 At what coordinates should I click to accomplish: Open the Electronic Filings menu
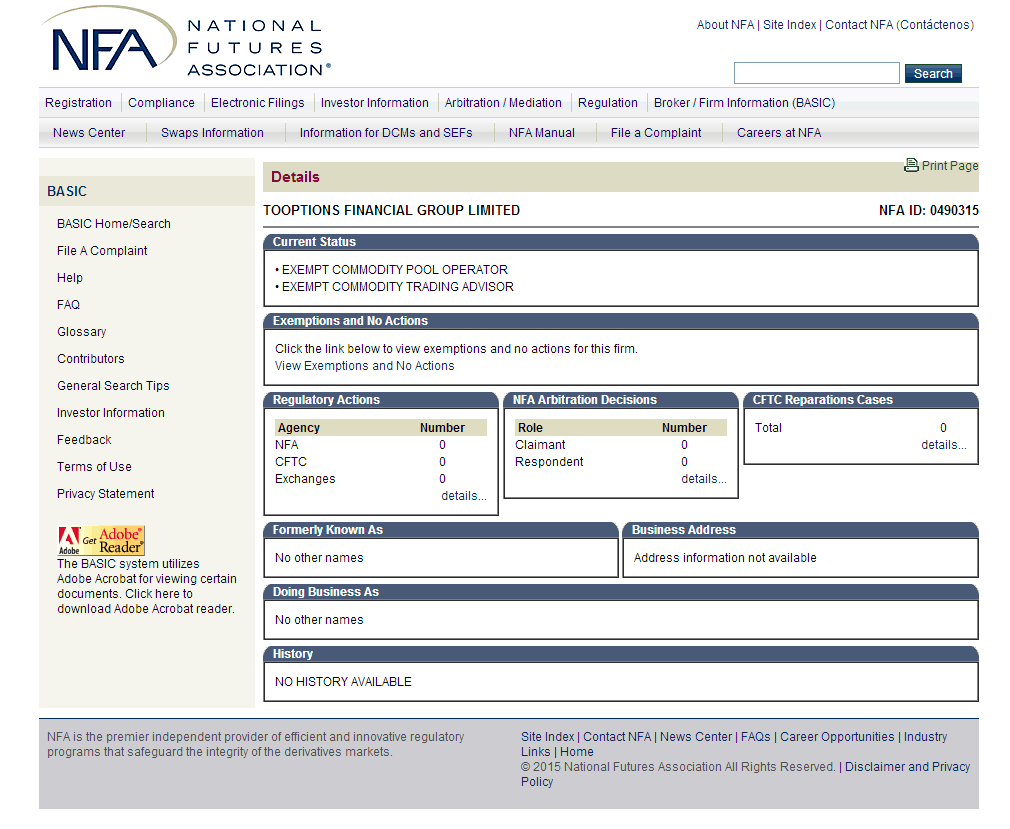258,103
